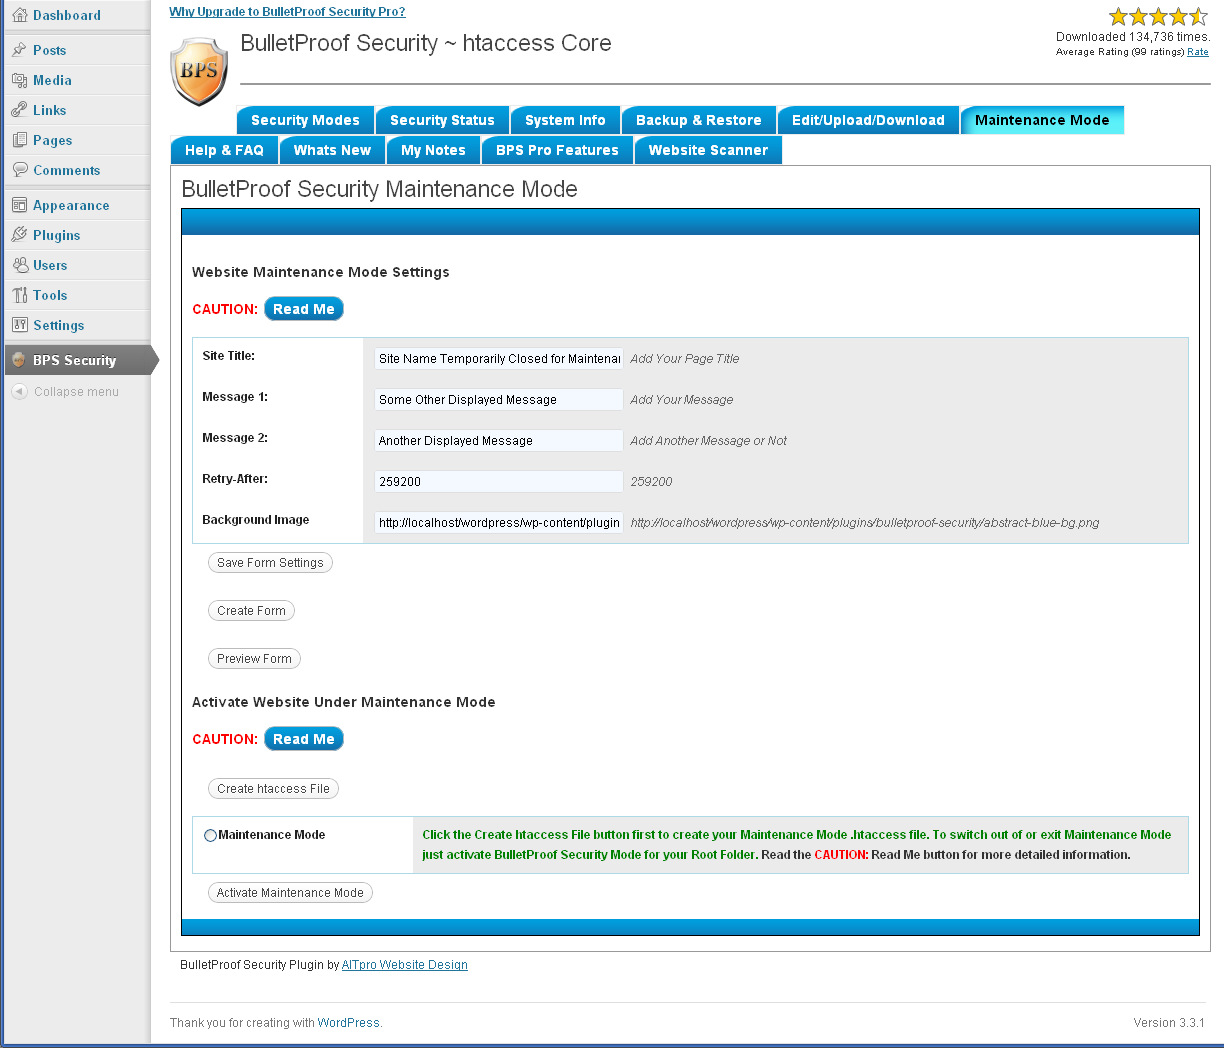The image size is (1224, 1048).
Task: Open the Security Modes tab
Action: pyautogui.click(x=305, y=120)
